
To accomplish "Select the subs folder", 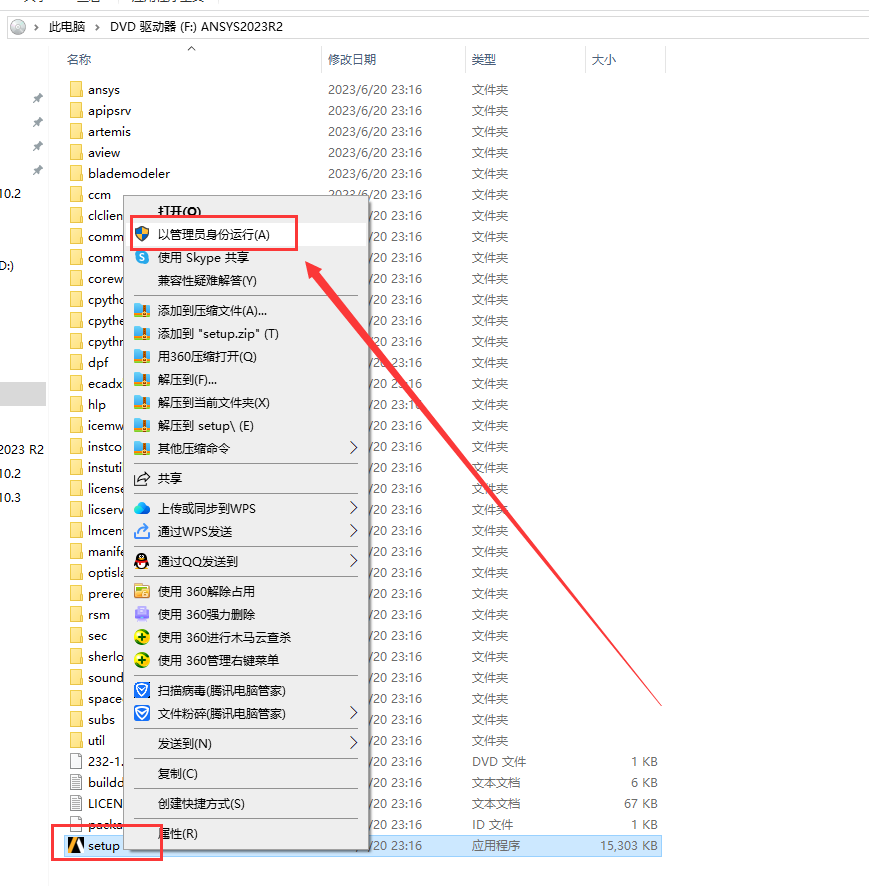I will (x=101, y=719).
